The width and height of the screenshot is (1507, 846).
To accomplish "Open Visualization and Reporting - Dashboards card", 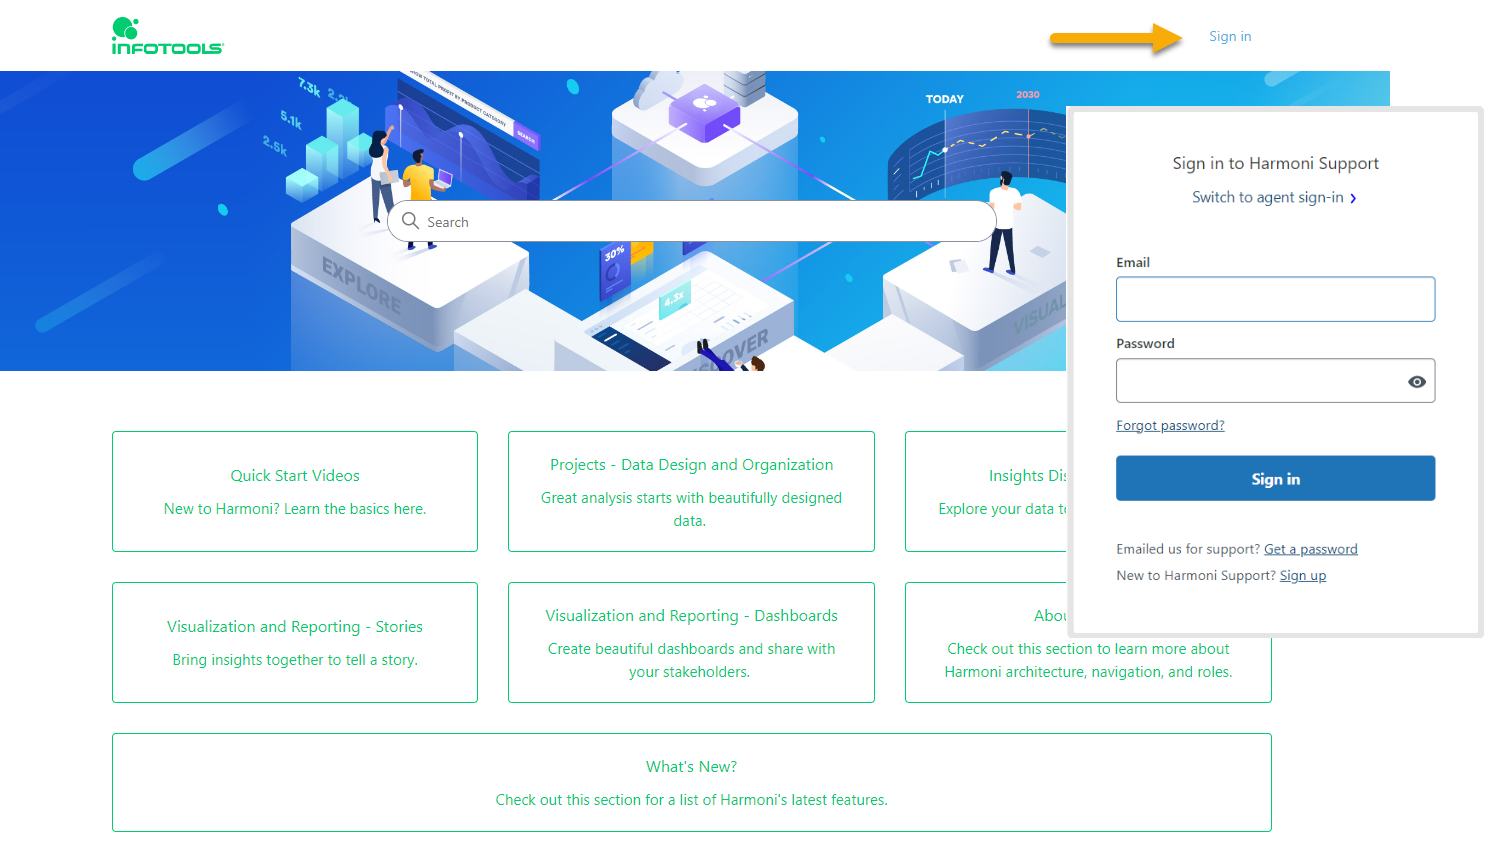I will point(691,642).
